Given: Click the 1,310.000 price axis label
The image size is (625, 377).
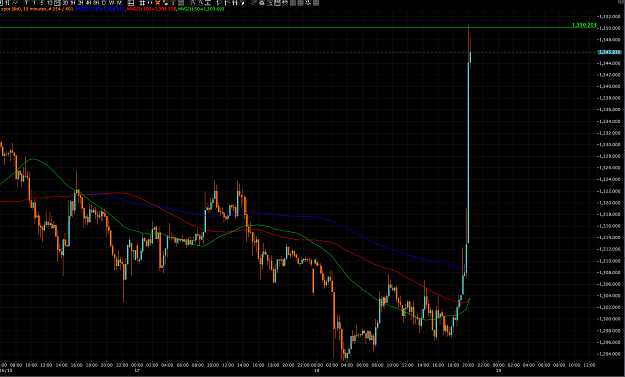Looking at the screenshot, I should 609,261.
